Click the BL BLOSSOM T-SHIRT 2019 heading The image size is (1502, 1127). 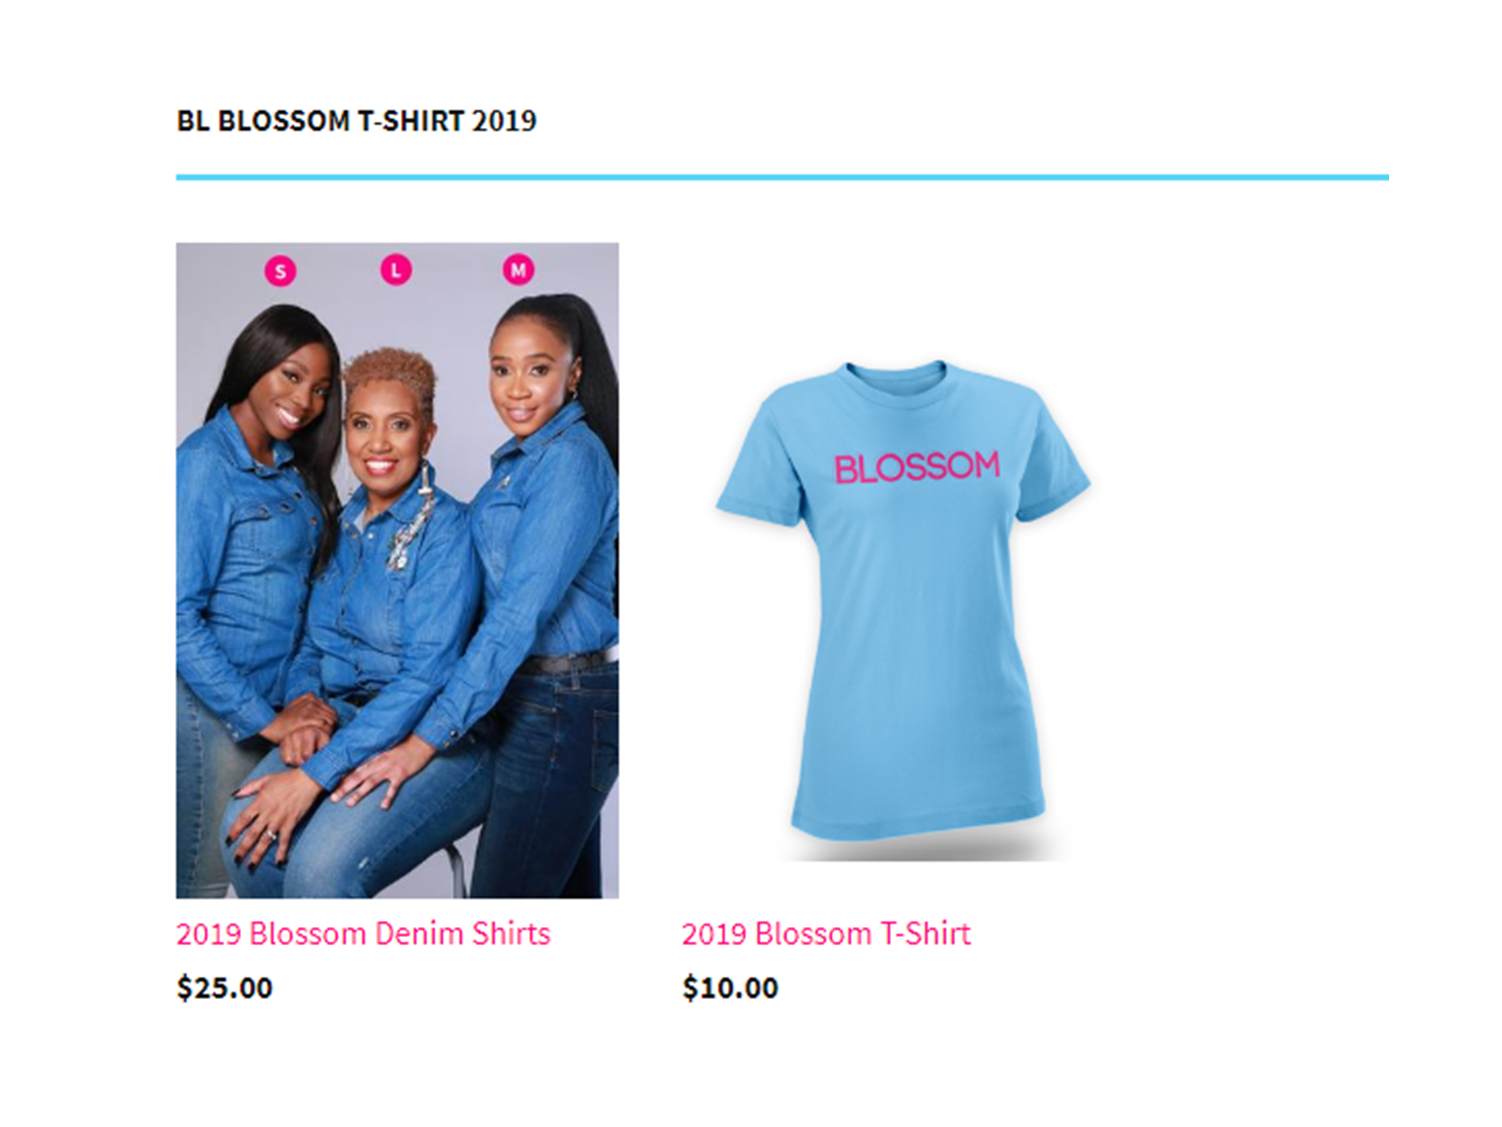click(356, 121)
